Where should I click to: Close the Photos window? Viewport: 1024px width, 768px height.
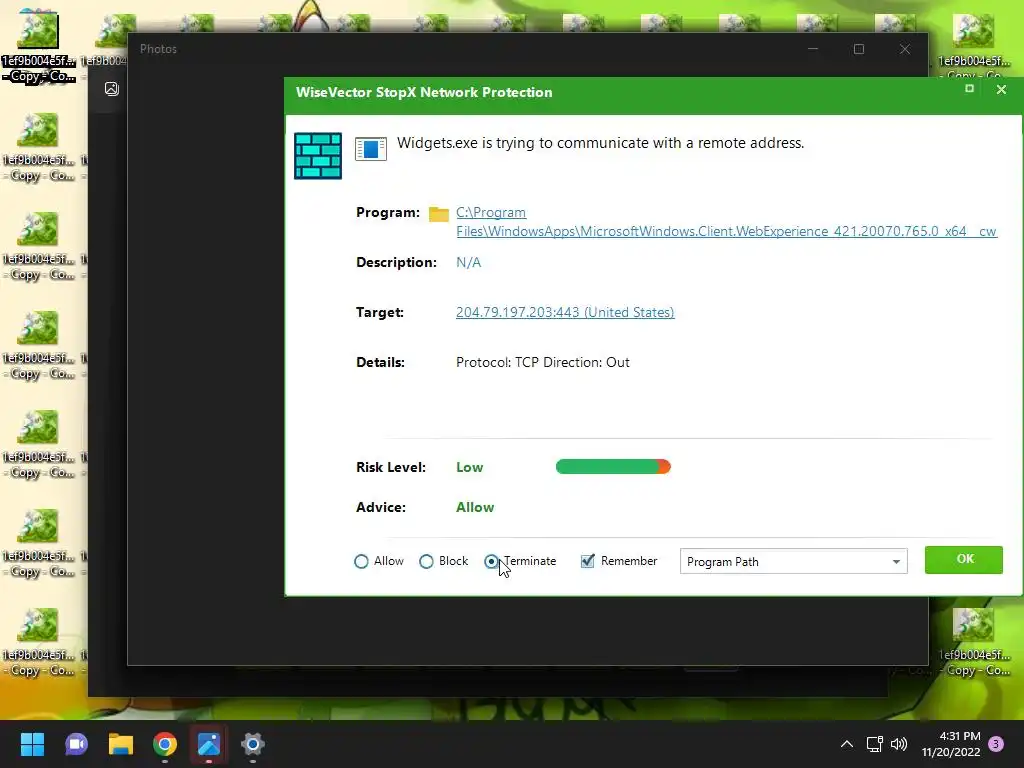point(904,49)
